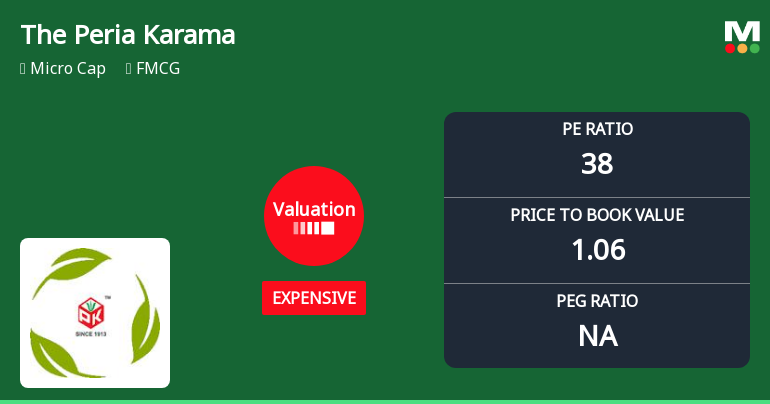Click the red dot under the M logo
770x404 pixels.
click(731, 48)
